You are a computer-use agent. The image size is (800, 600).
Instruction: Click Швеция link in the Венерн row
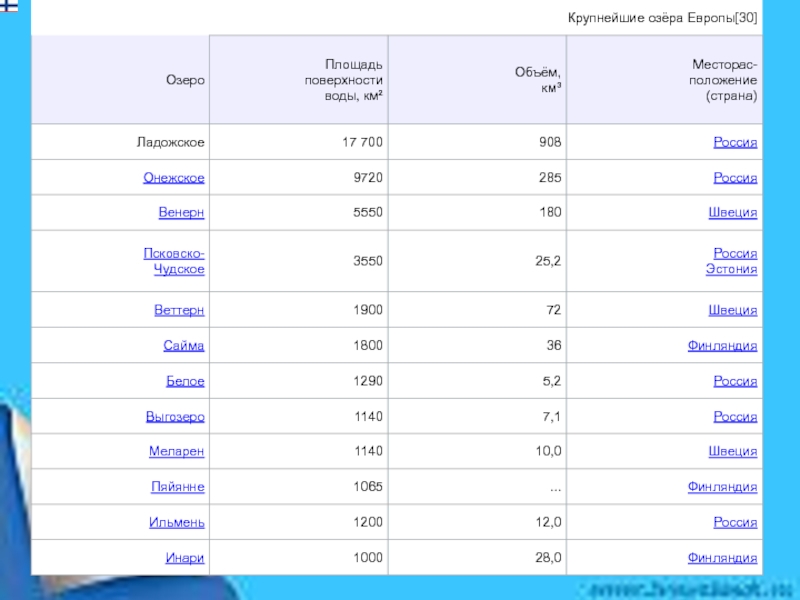[732, 213]
